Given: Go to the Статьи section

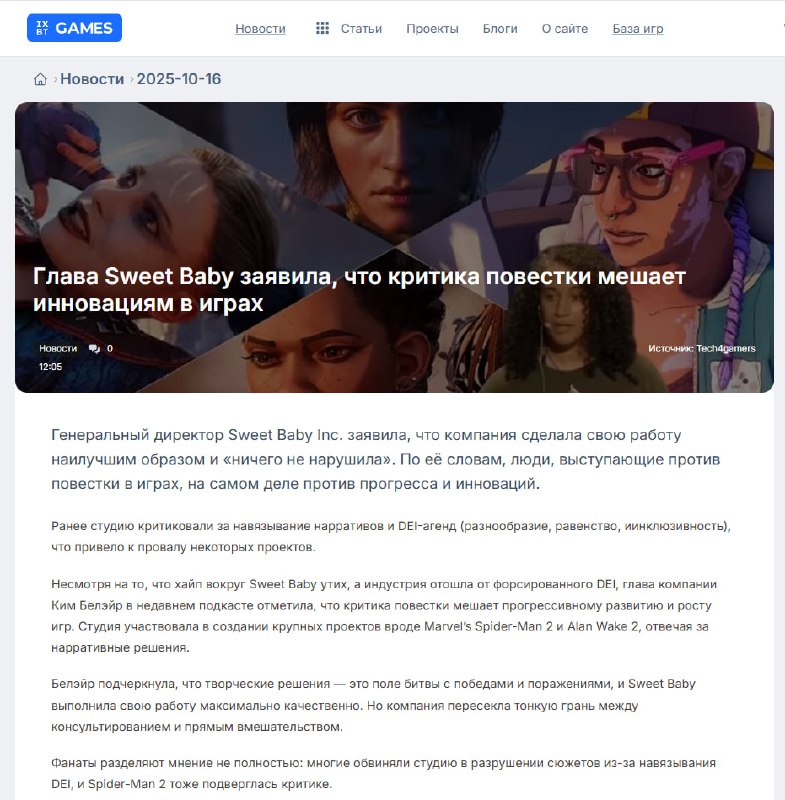Looking at the screenshot, I should tap(361, 29).
